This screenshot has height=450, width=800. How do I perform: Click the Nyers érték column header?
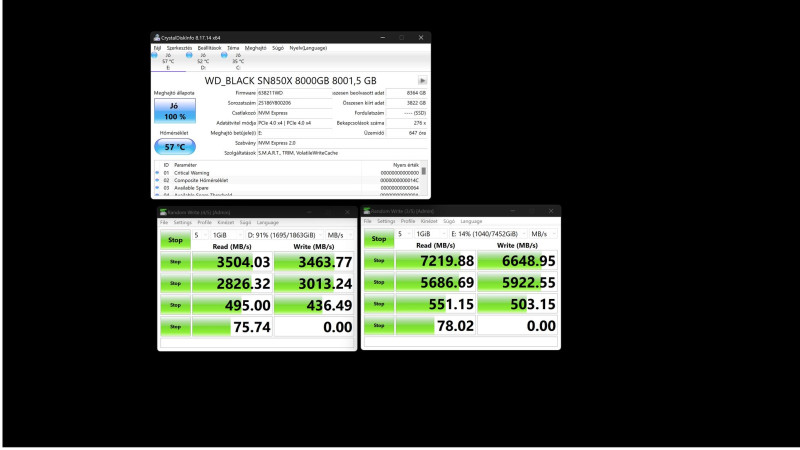coord(406,165)
